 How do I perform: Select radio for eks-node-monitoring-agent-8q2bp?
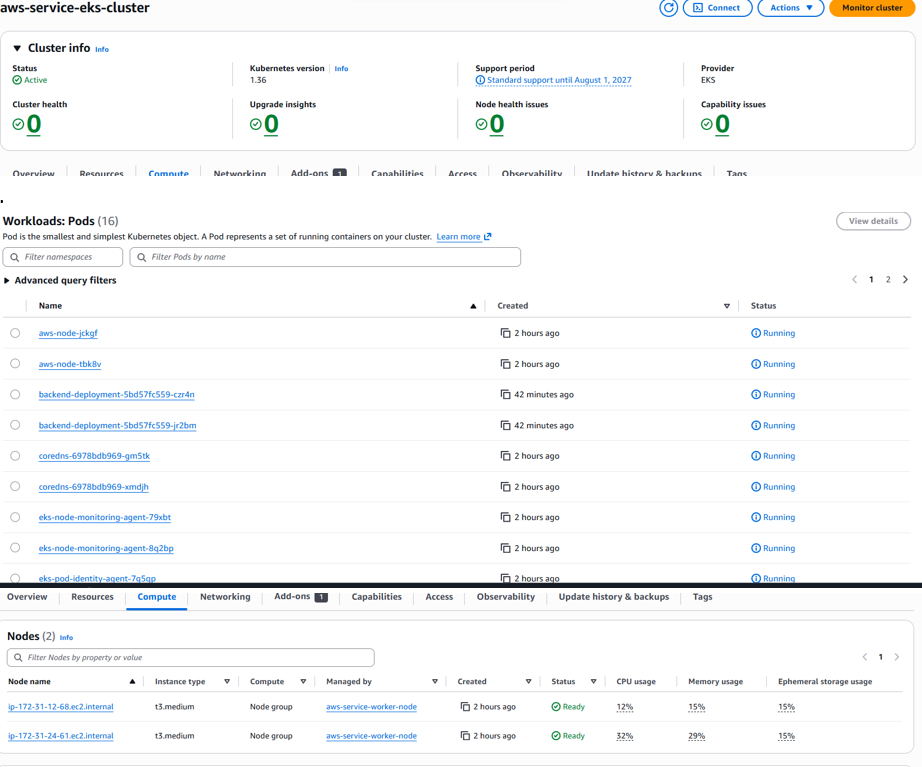pos(15,548)
